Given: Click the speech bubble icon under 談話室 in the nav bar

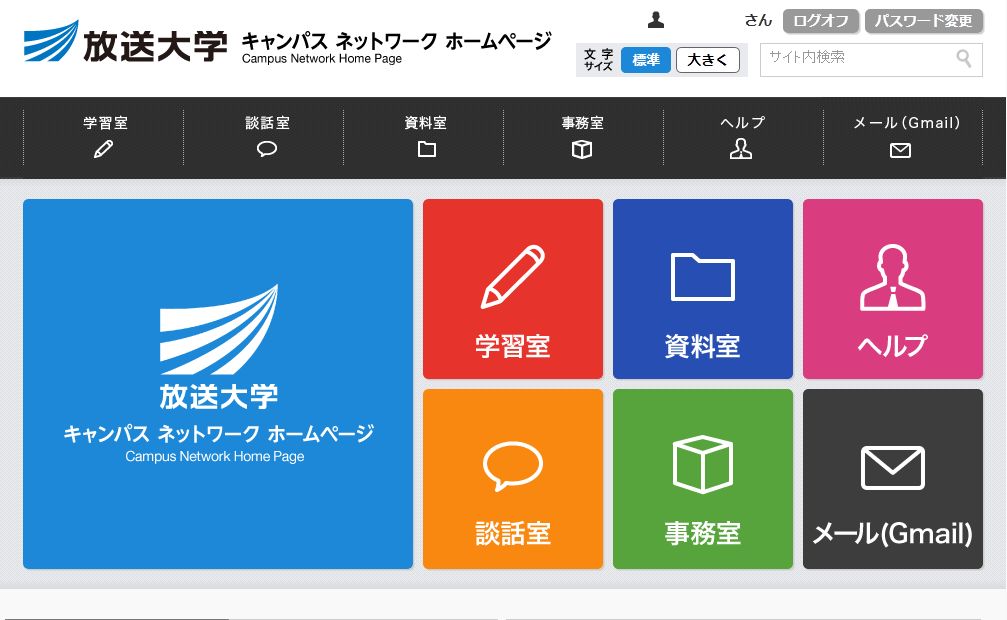Looking at the screenshot, I should tap(267, 150).
